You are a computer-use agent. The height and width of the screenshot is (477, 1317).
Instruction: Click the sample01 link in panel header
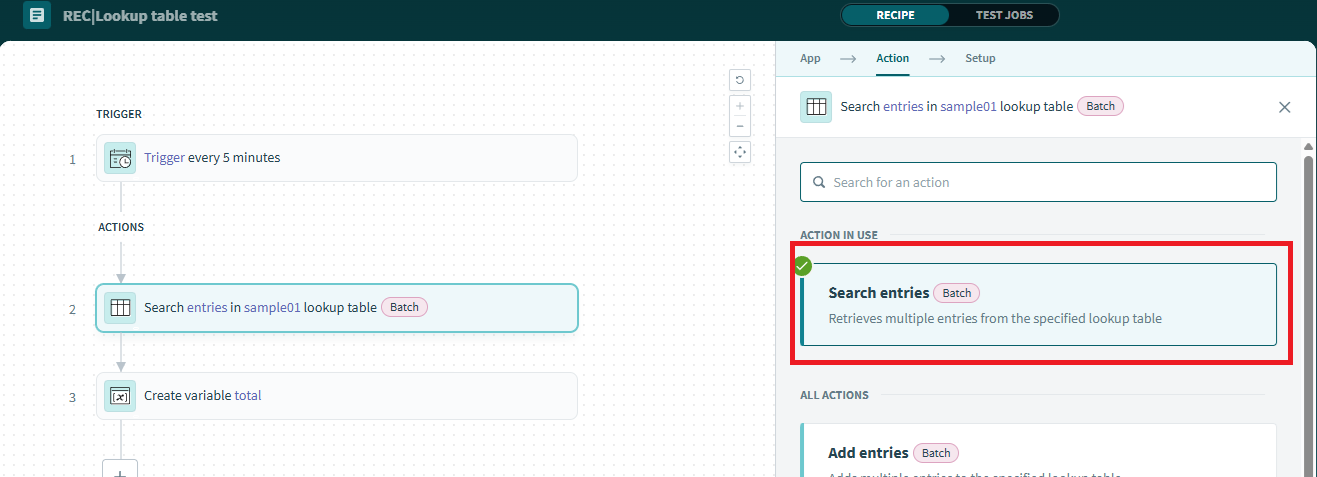tap(968, 106)
